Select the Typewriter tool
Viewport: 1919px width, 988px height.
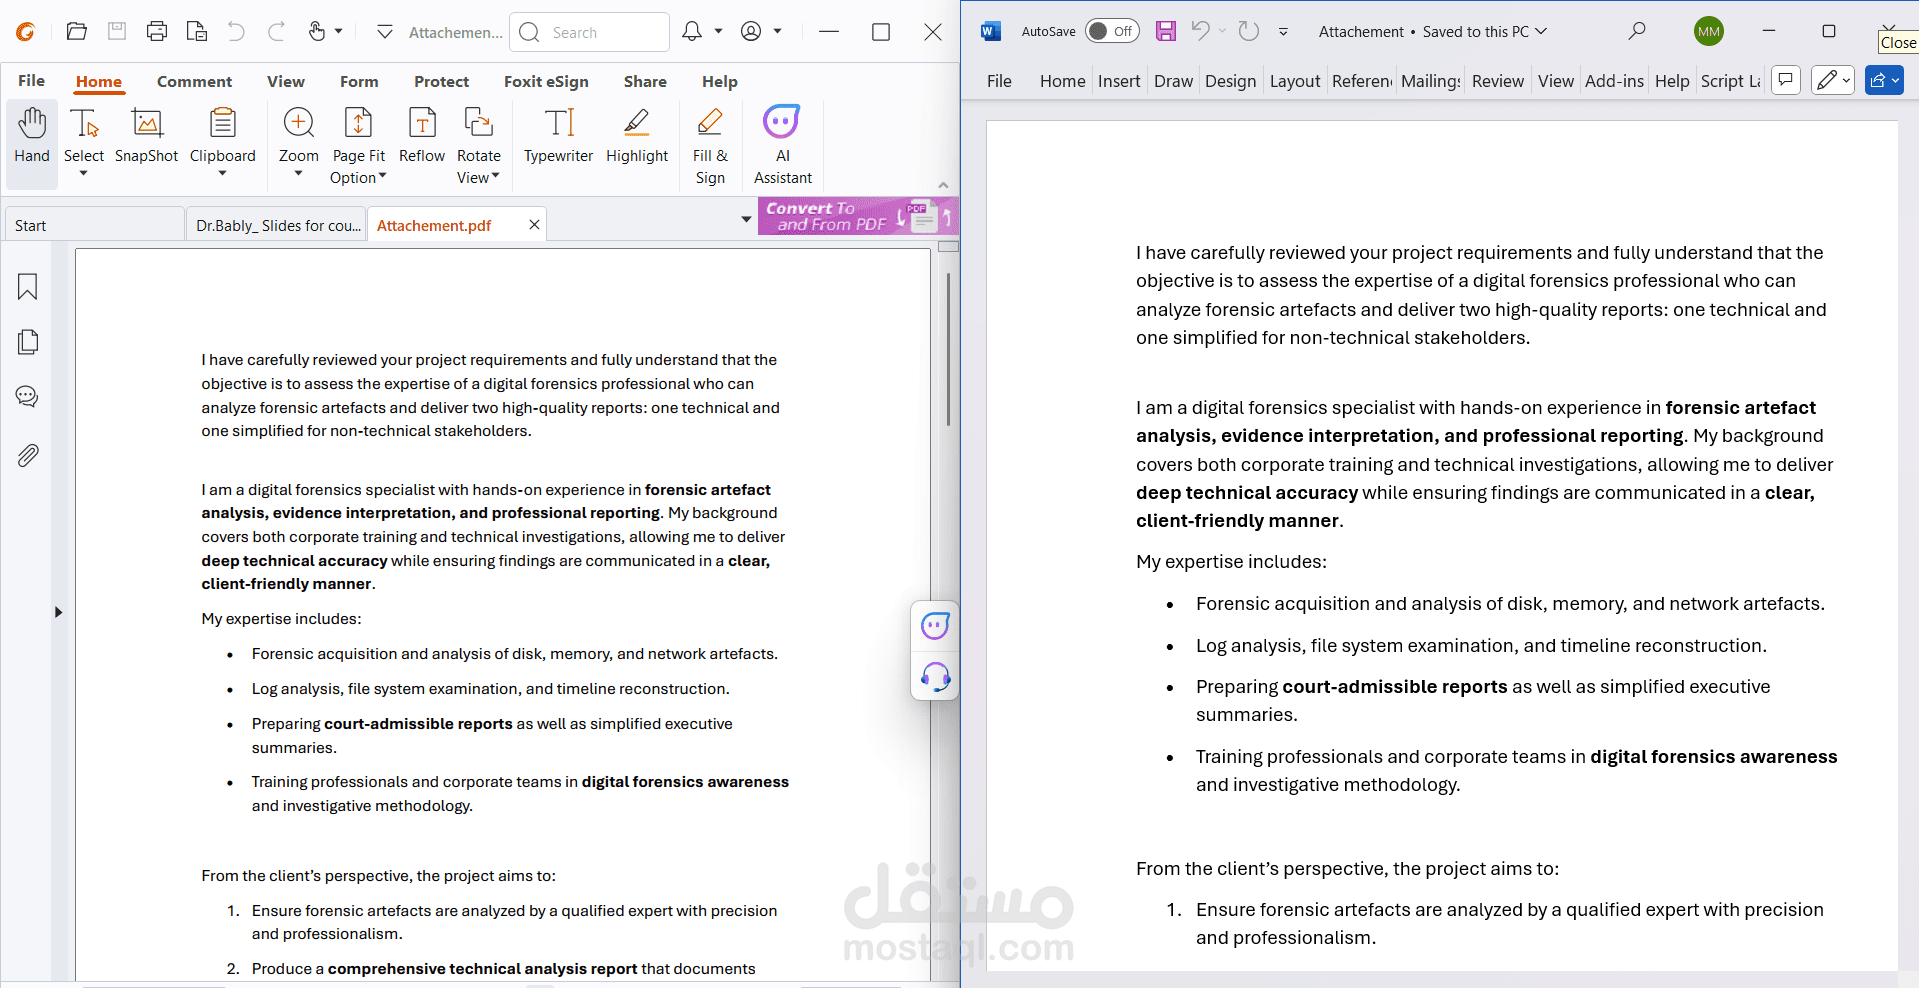(x=558, y=135)
